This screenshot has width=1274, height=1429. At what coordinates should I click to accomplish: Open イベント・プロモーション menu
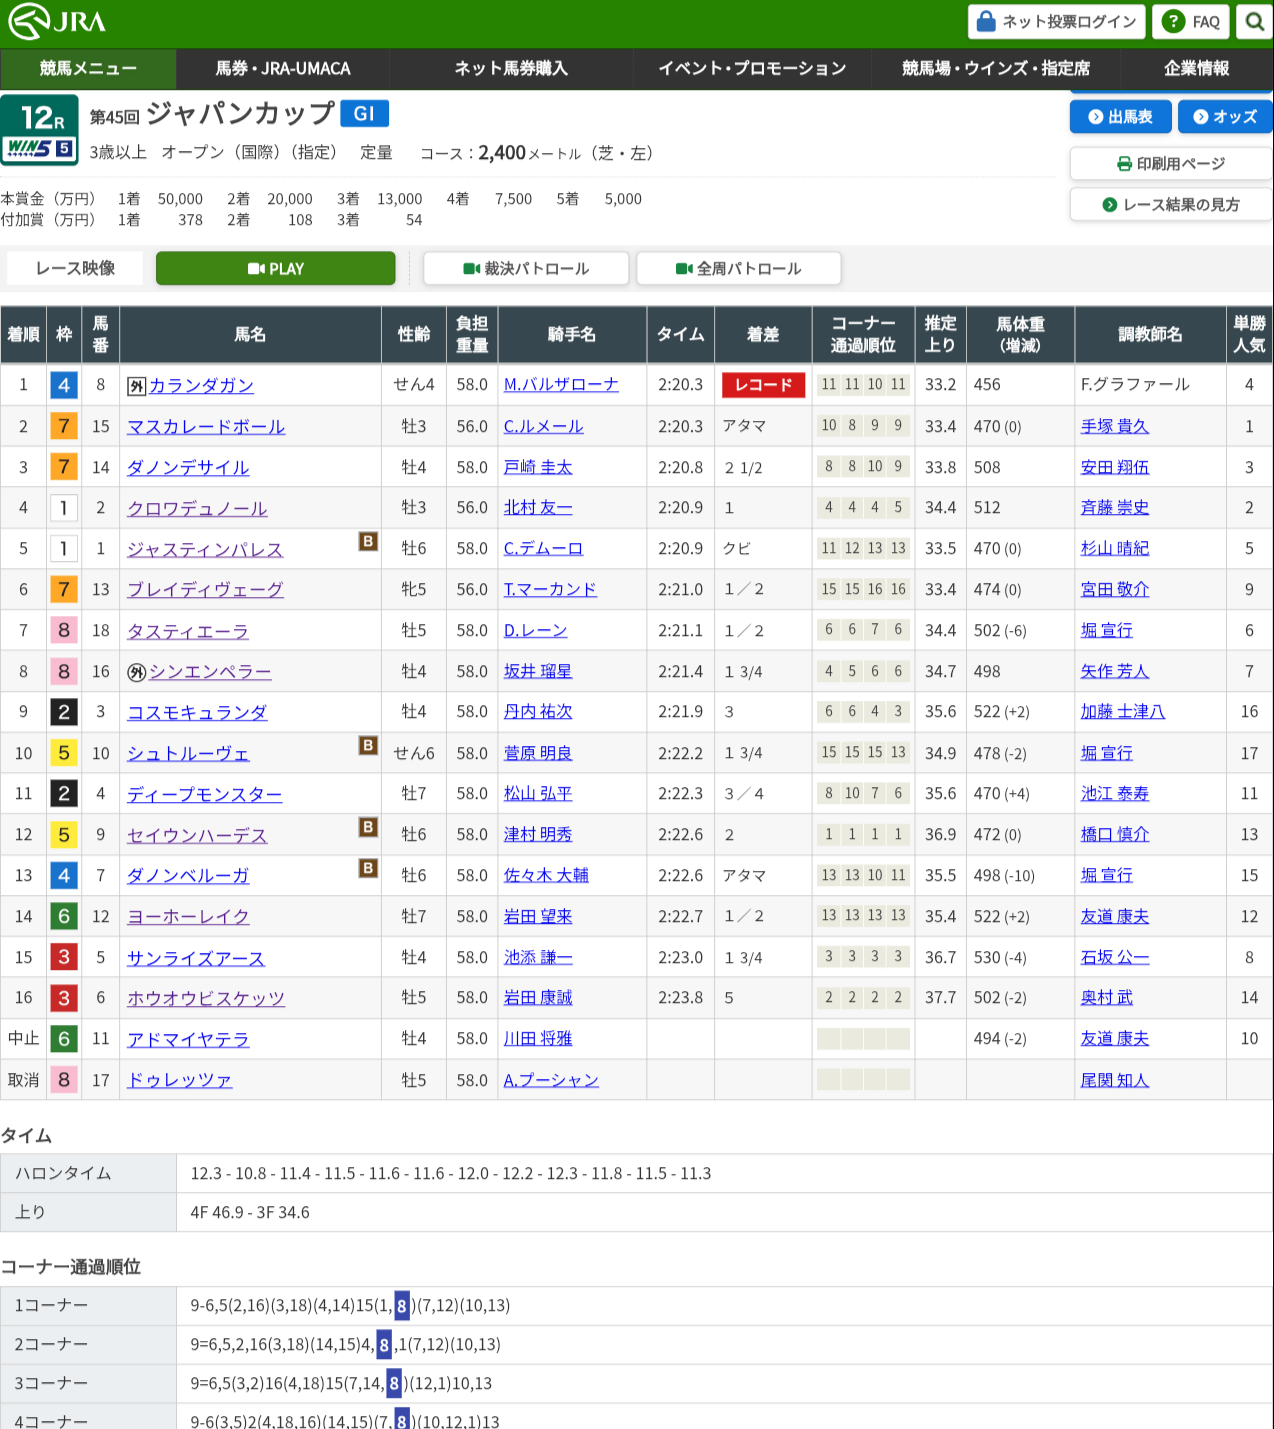[752, 69]
